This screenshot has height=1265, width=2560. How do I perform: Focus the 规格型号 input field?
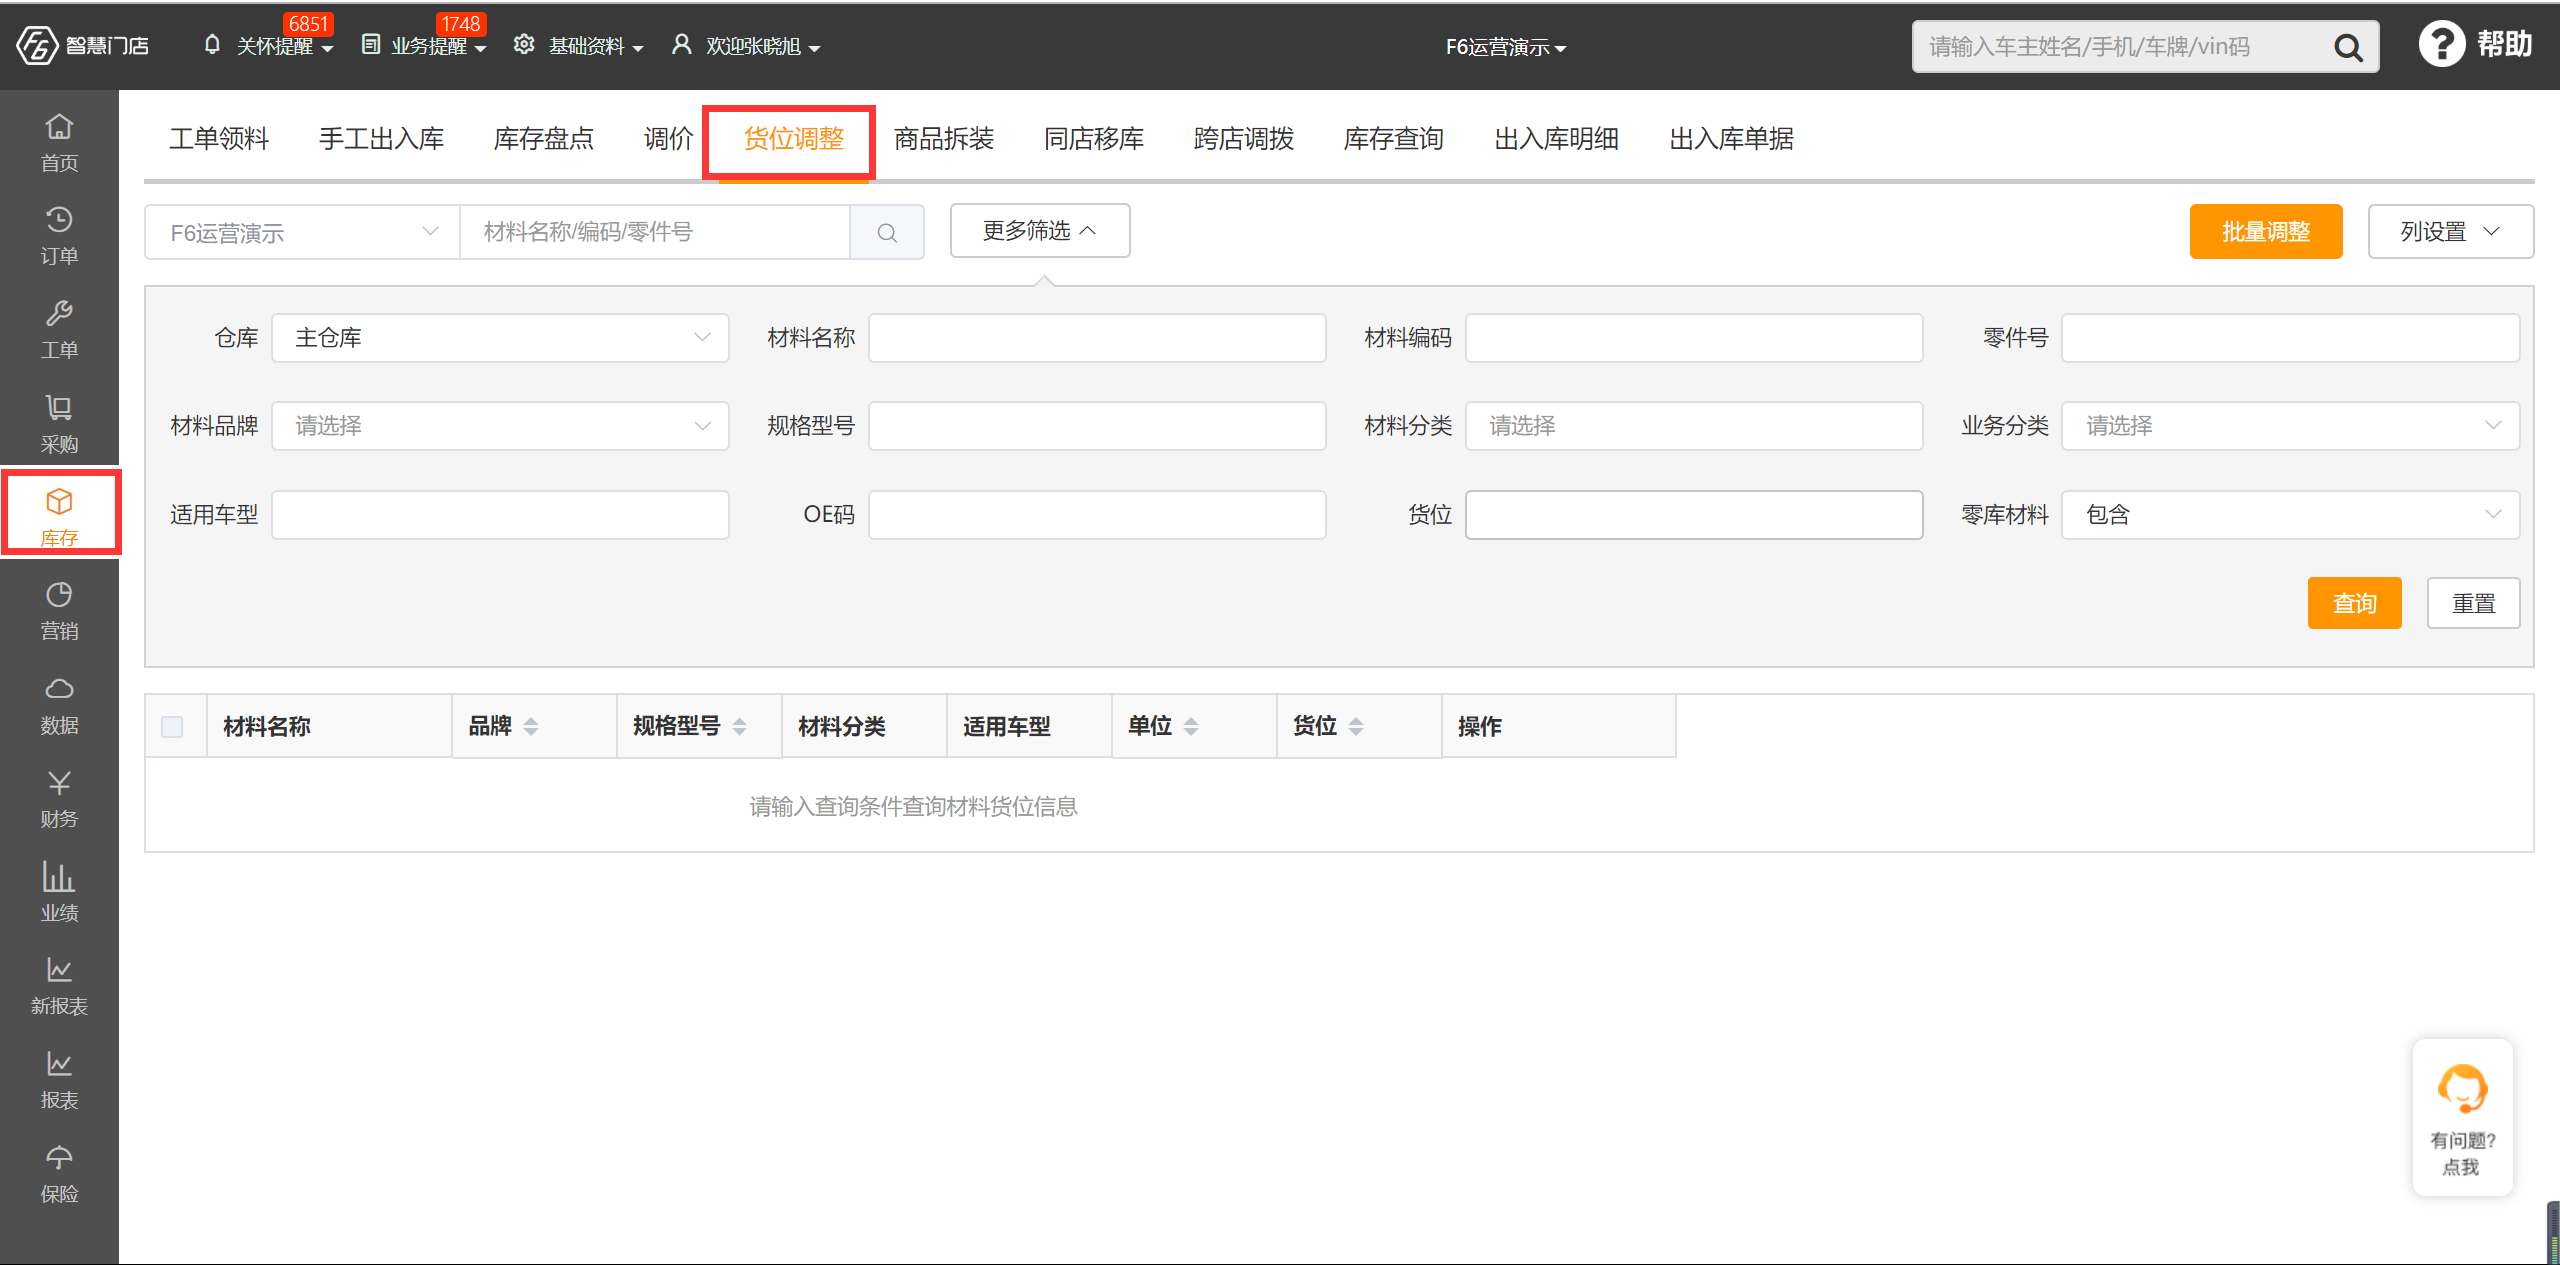point(1097,426)
